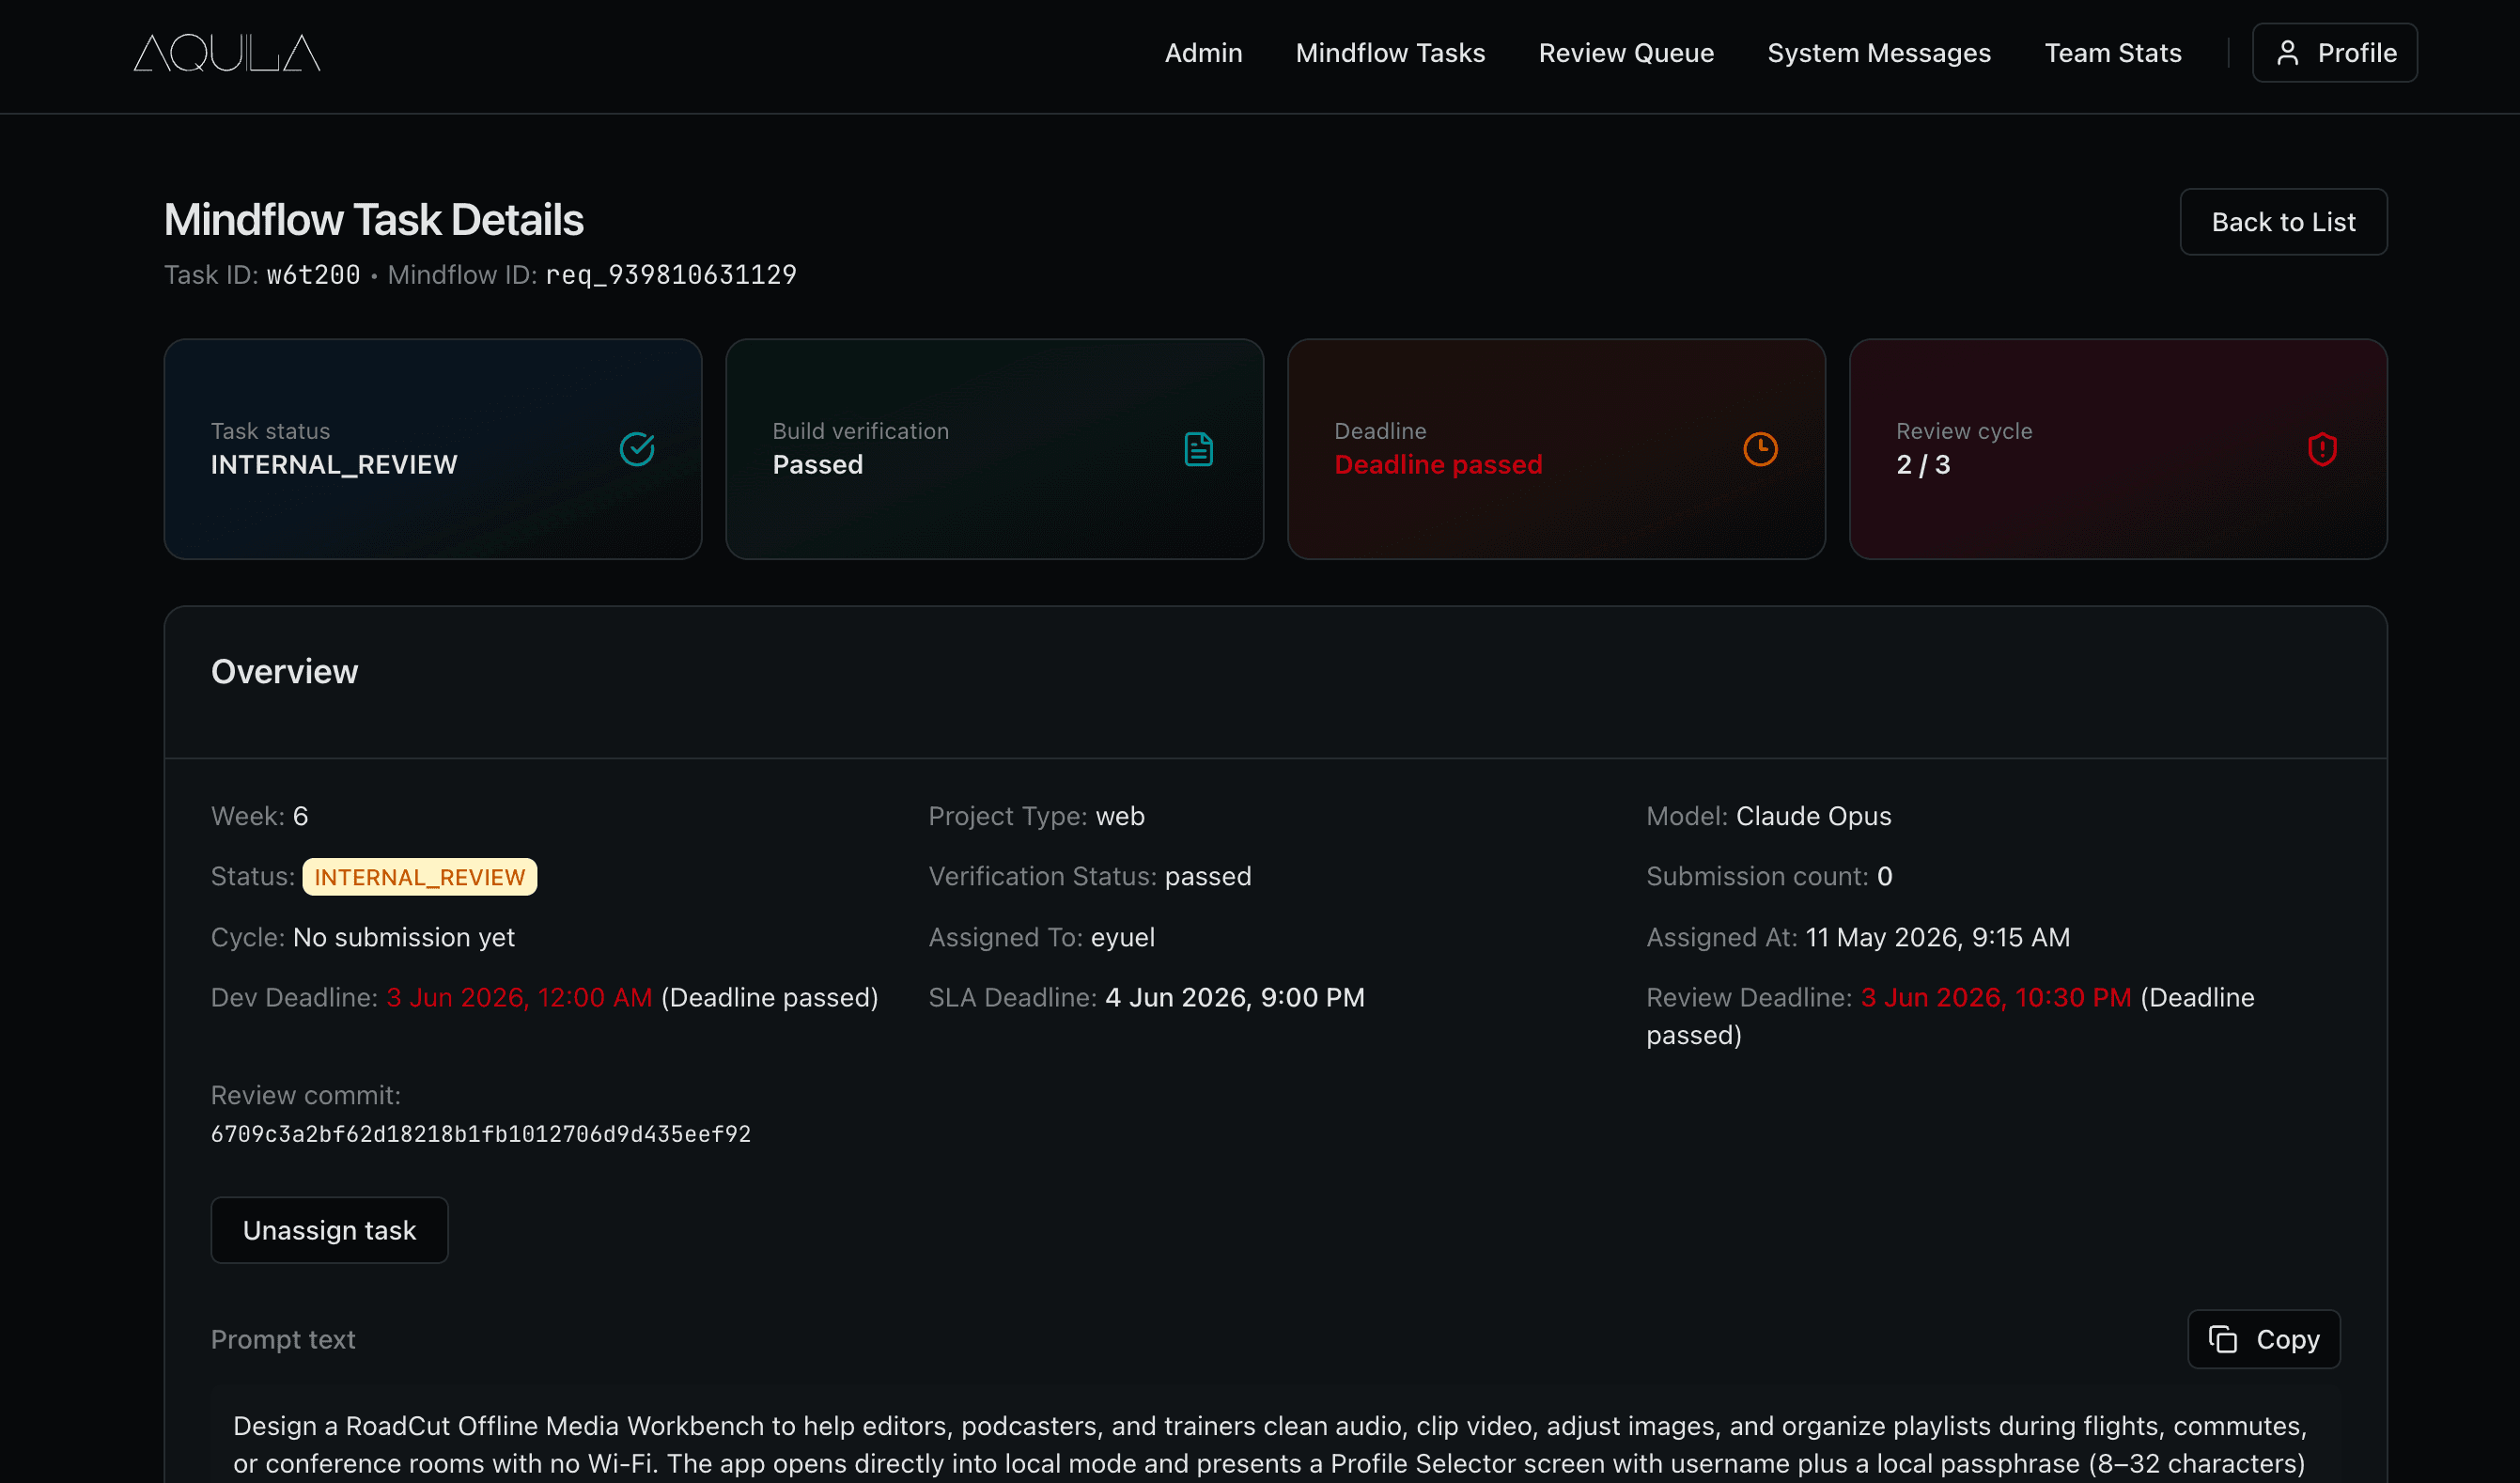The image size is (2520, 1483).
Task: Click the Mindflow Task Details heading
Action: (x=373, y=220)
